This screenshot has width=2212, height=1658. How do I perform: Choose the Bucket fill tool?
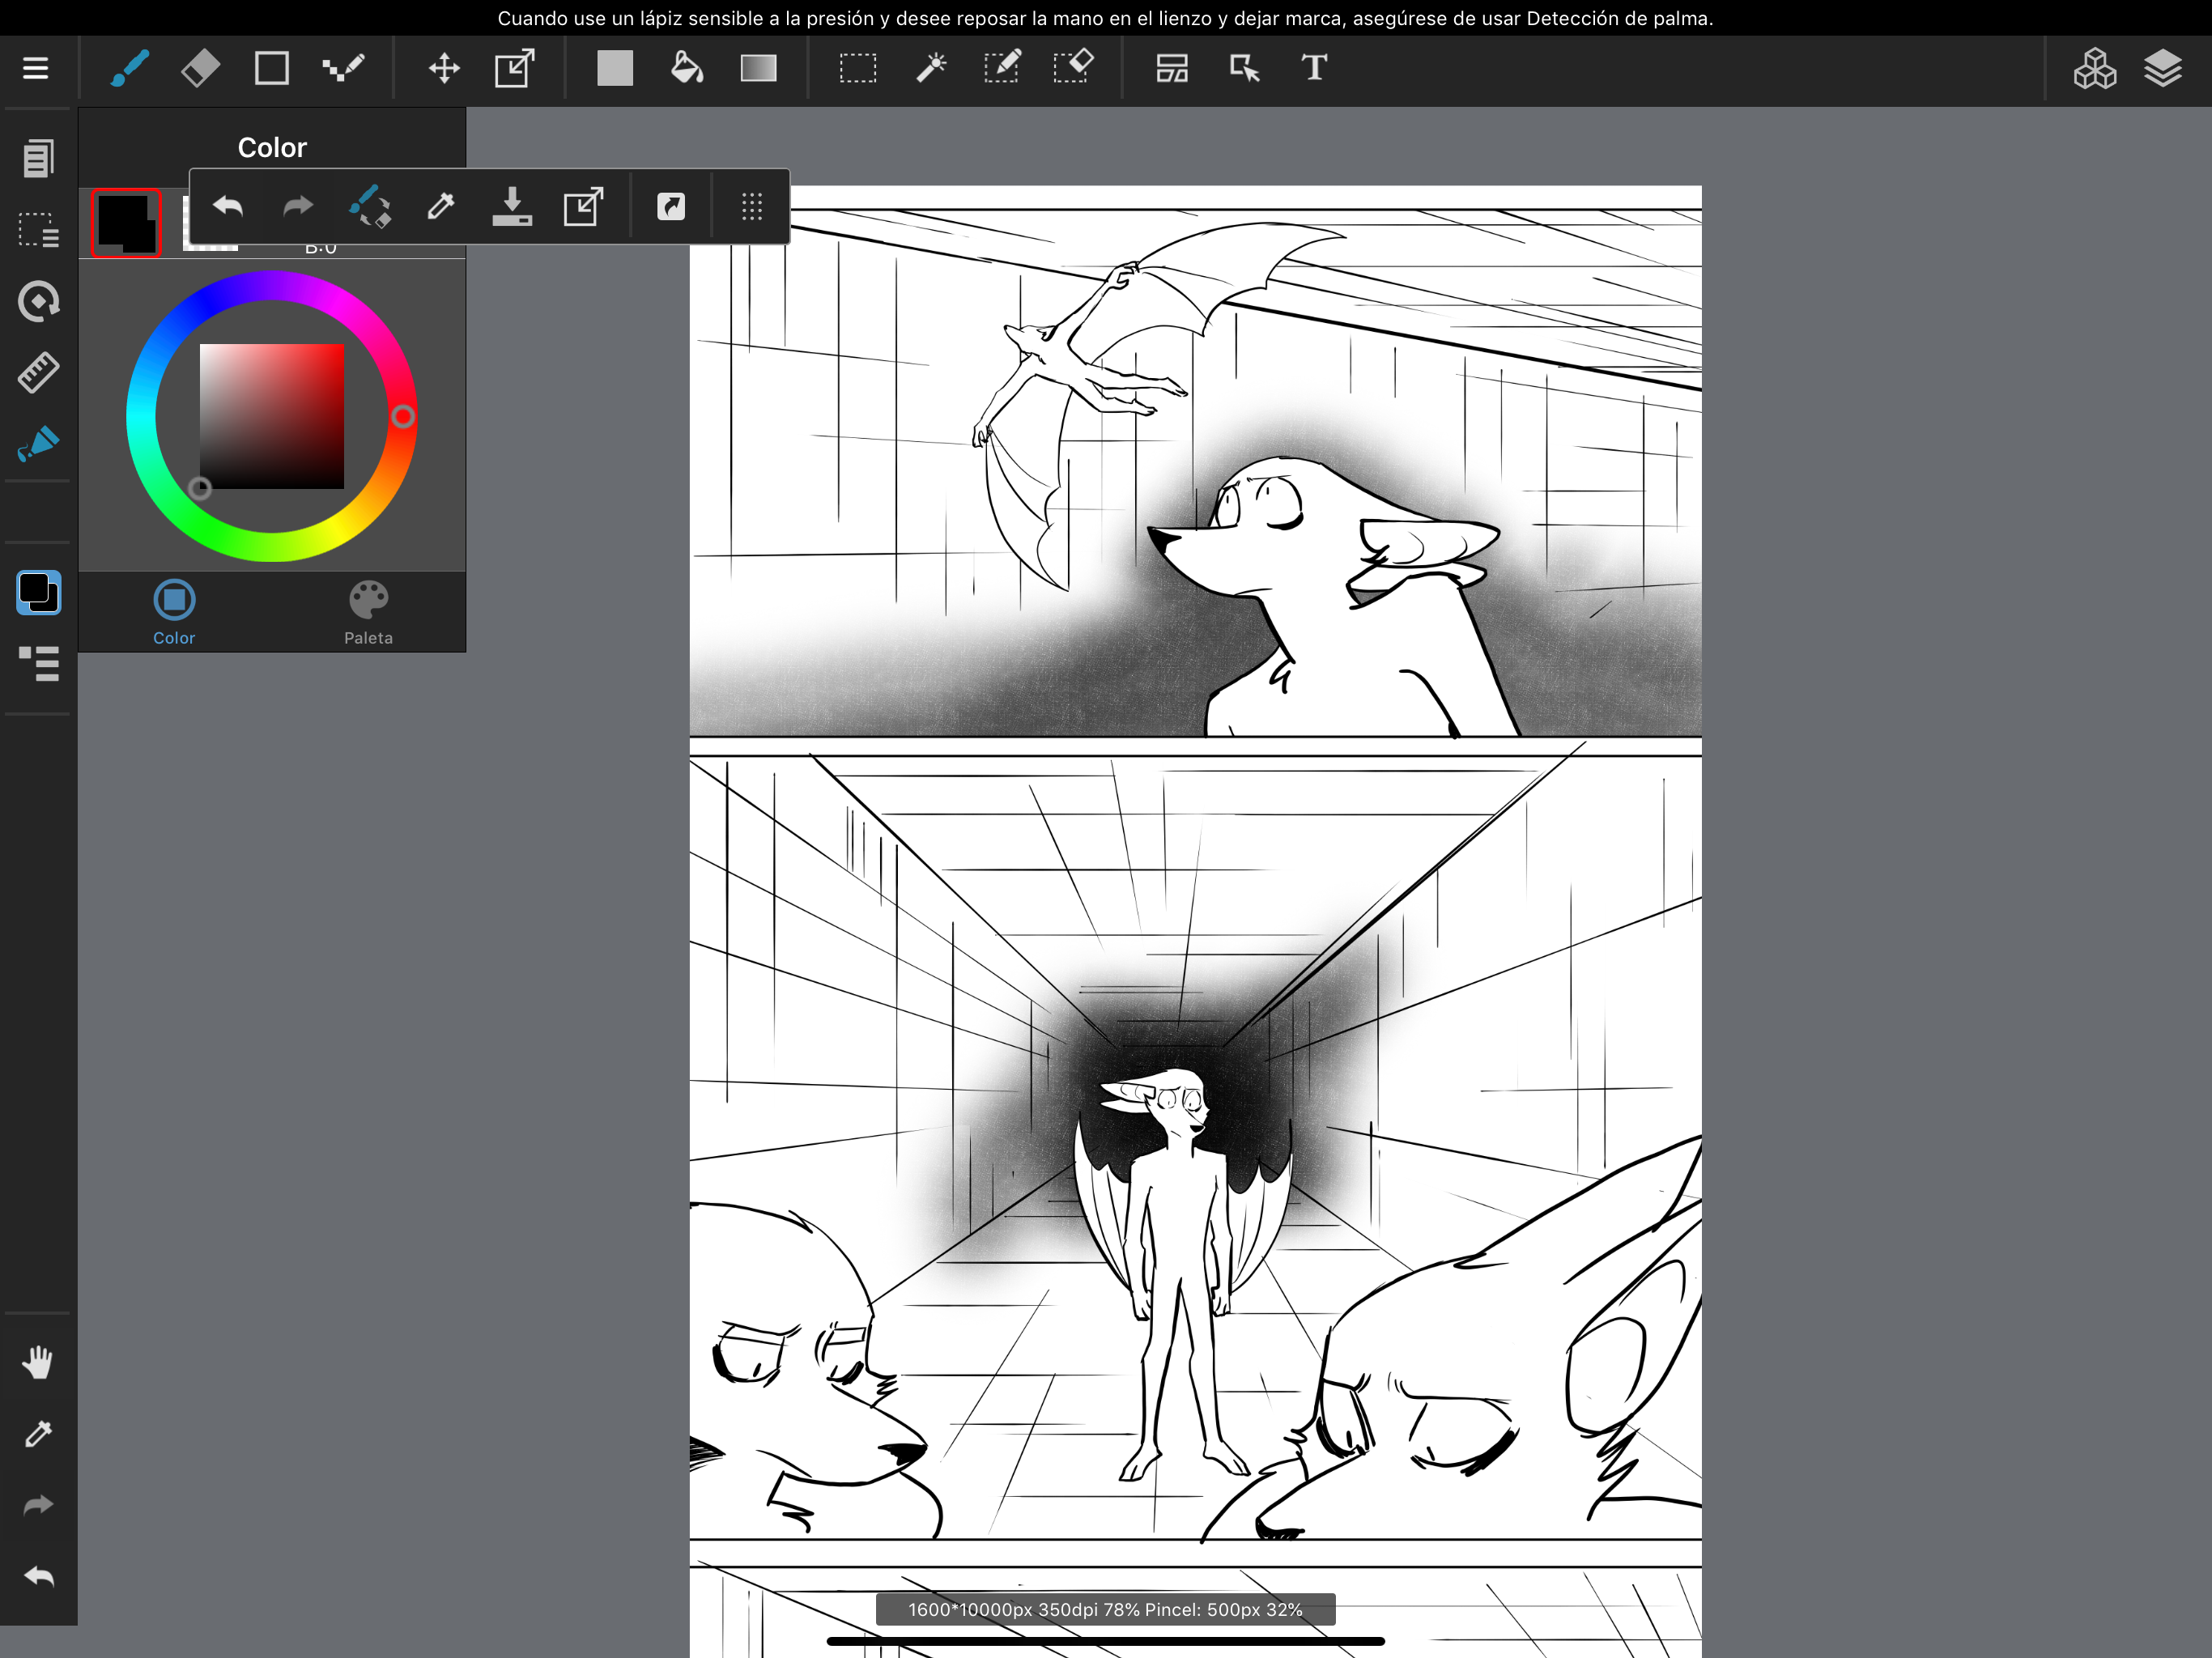point(686,68)
